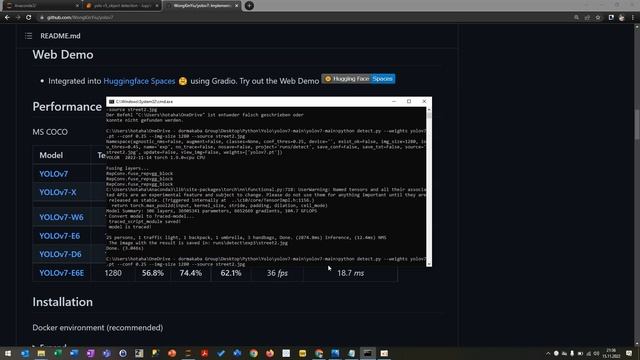This screenshot has height=360, width=640.
Task: Go back using the browser back arrow
Action: click(x=7, y=18)
